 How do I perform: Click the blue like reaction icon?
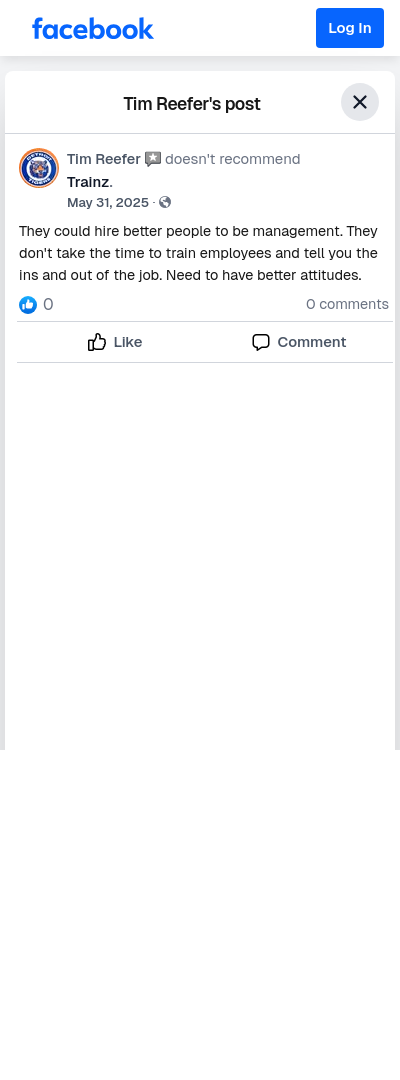point(28,304)
